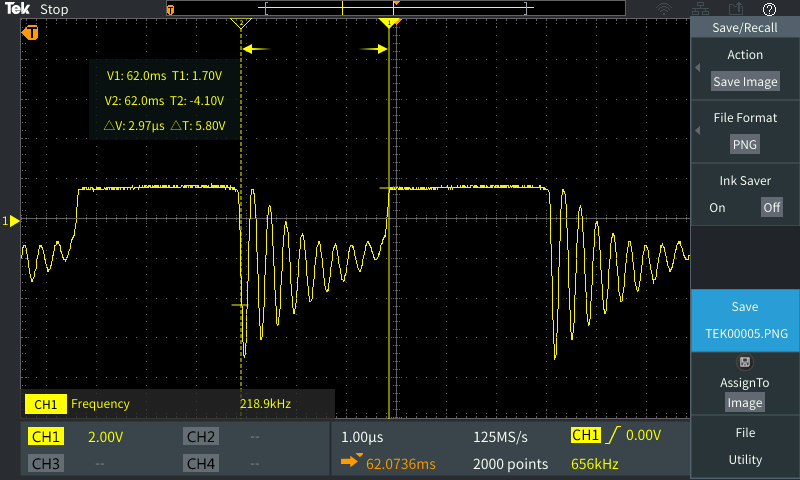Select cursor 2 dashed marker triangle

(x=241, y=23)
